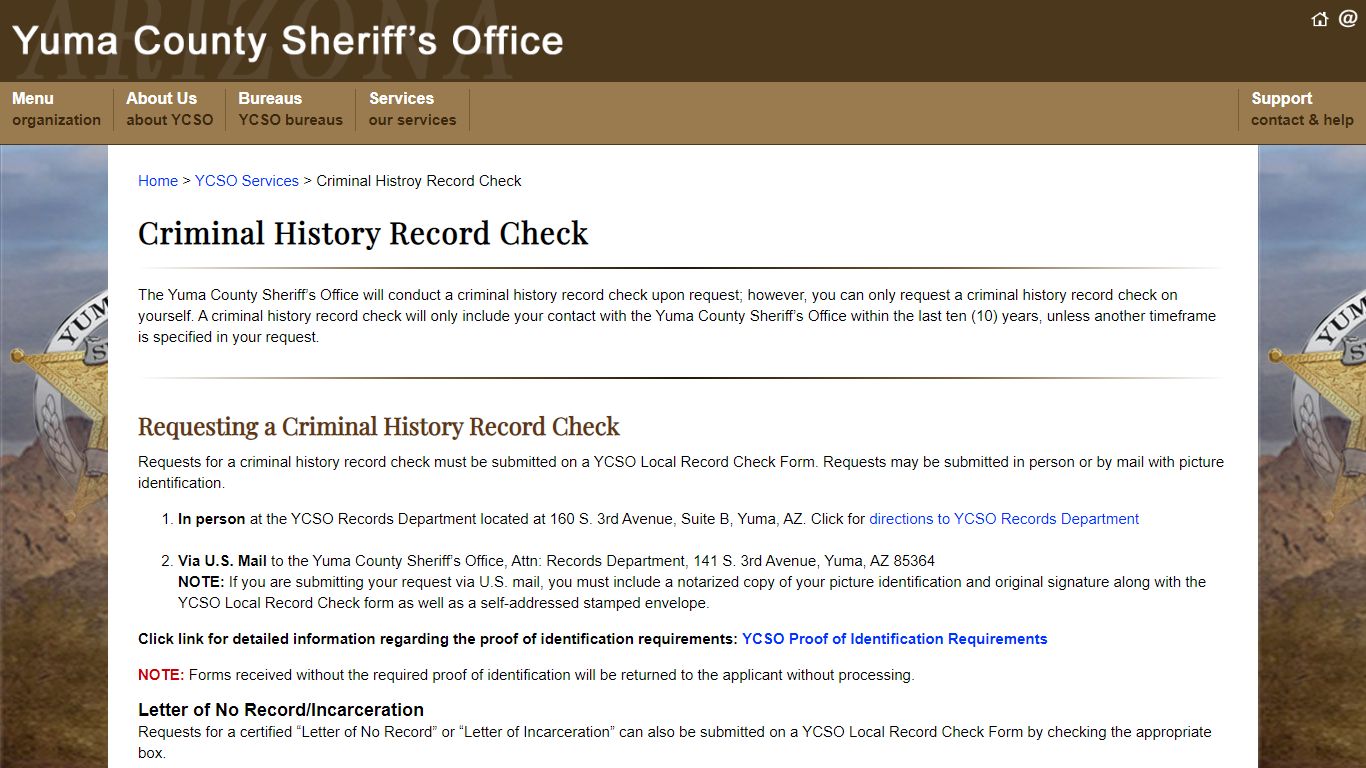Open the Bureaus YCSO bureaus menu
The height and width of the screenshot is (768, 1366).
pyautogui.click(x=290, y=109)
